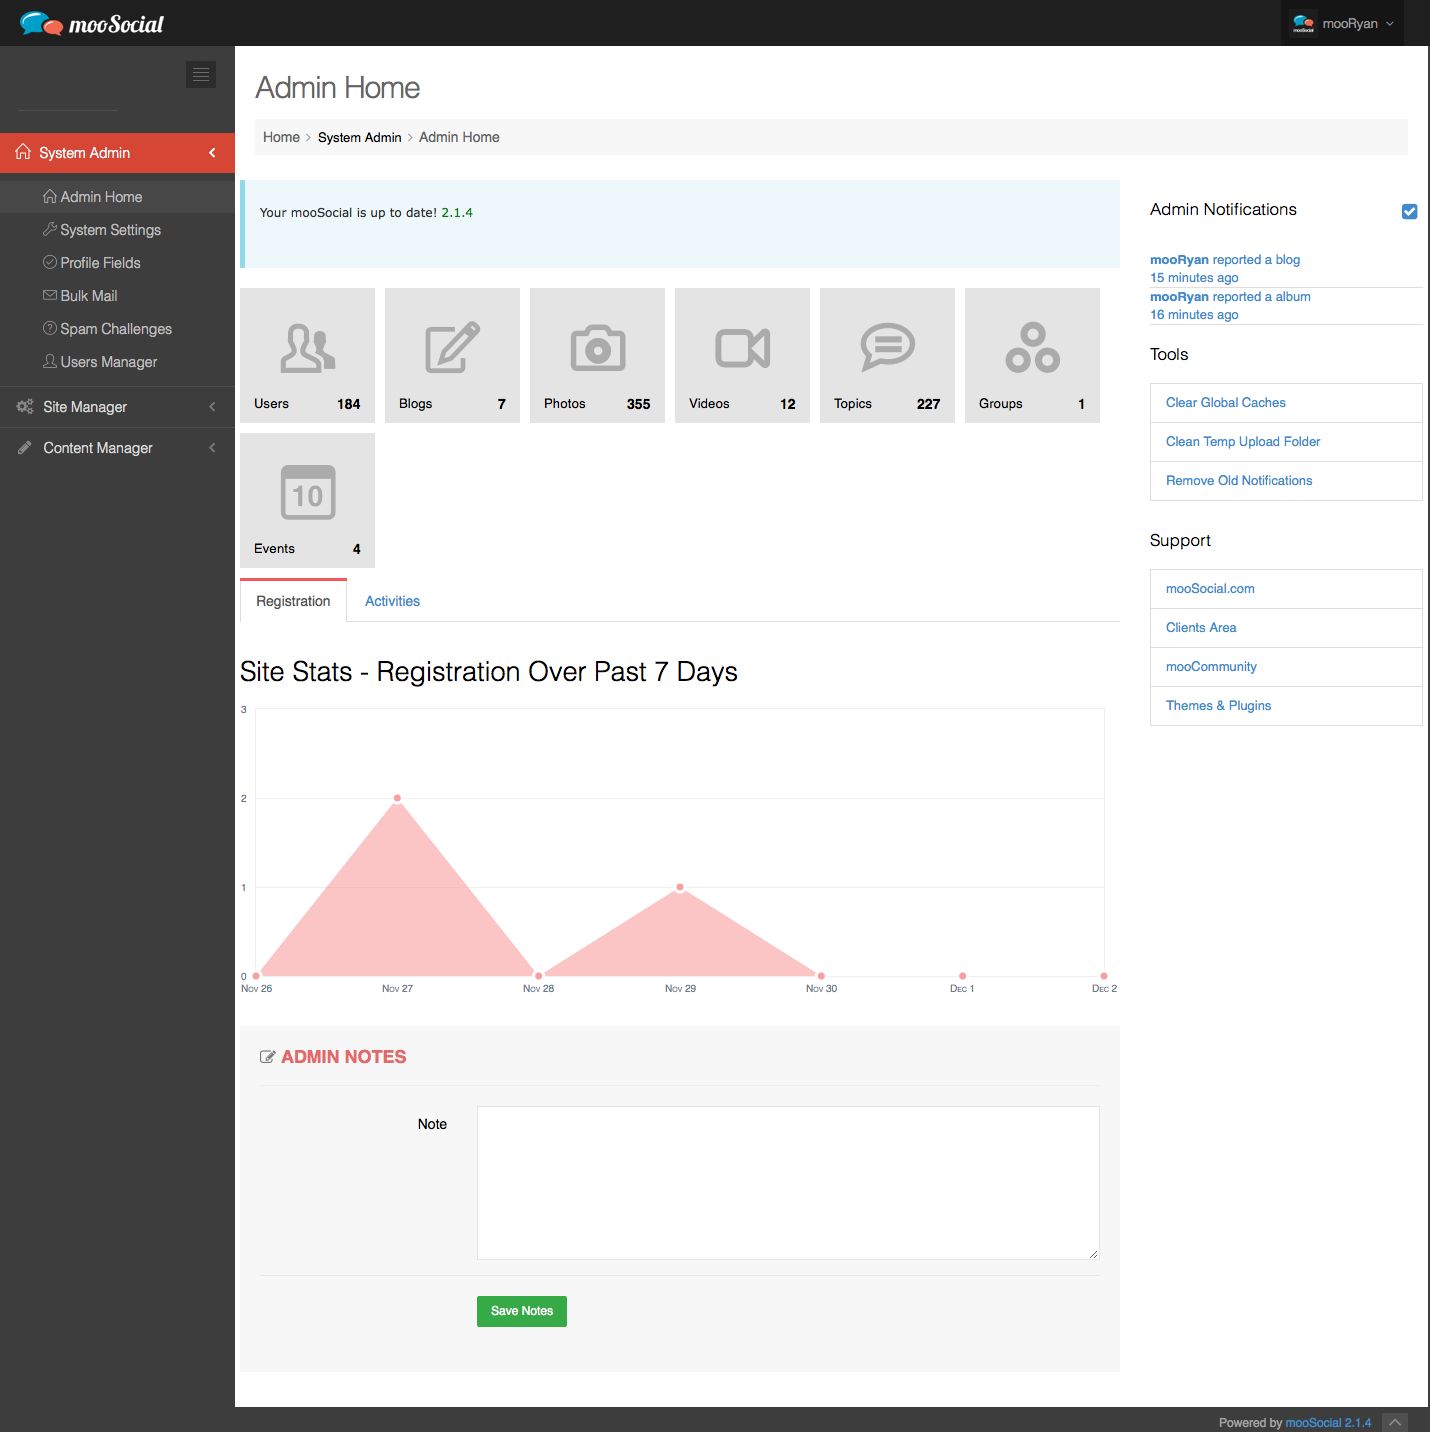Open the Photos camera icon tile

point(597,348)
